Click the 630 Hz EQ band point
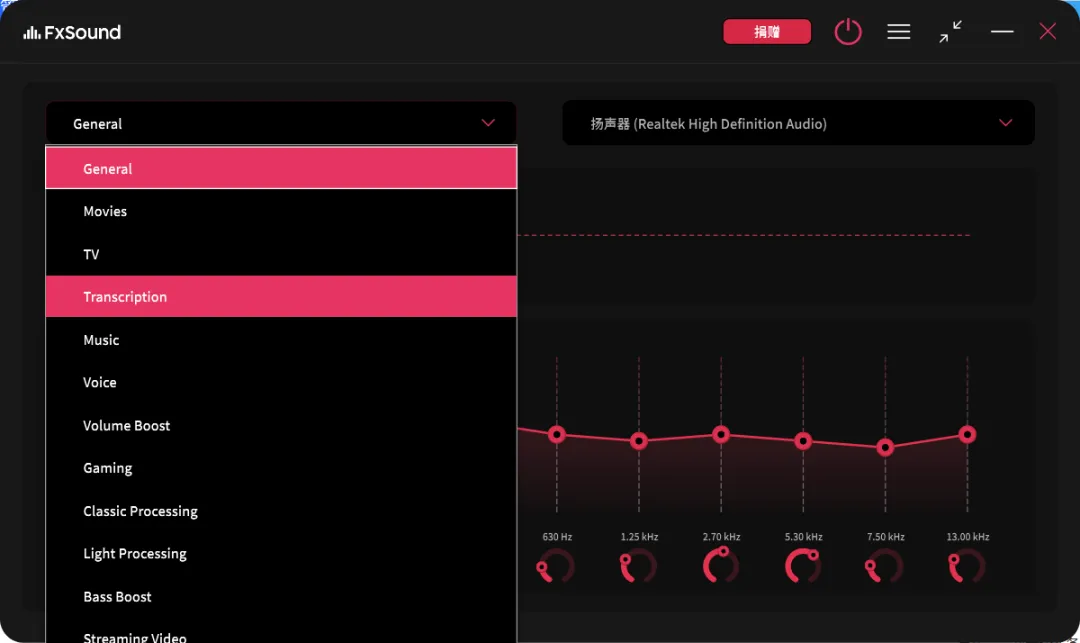 (557, 434)
